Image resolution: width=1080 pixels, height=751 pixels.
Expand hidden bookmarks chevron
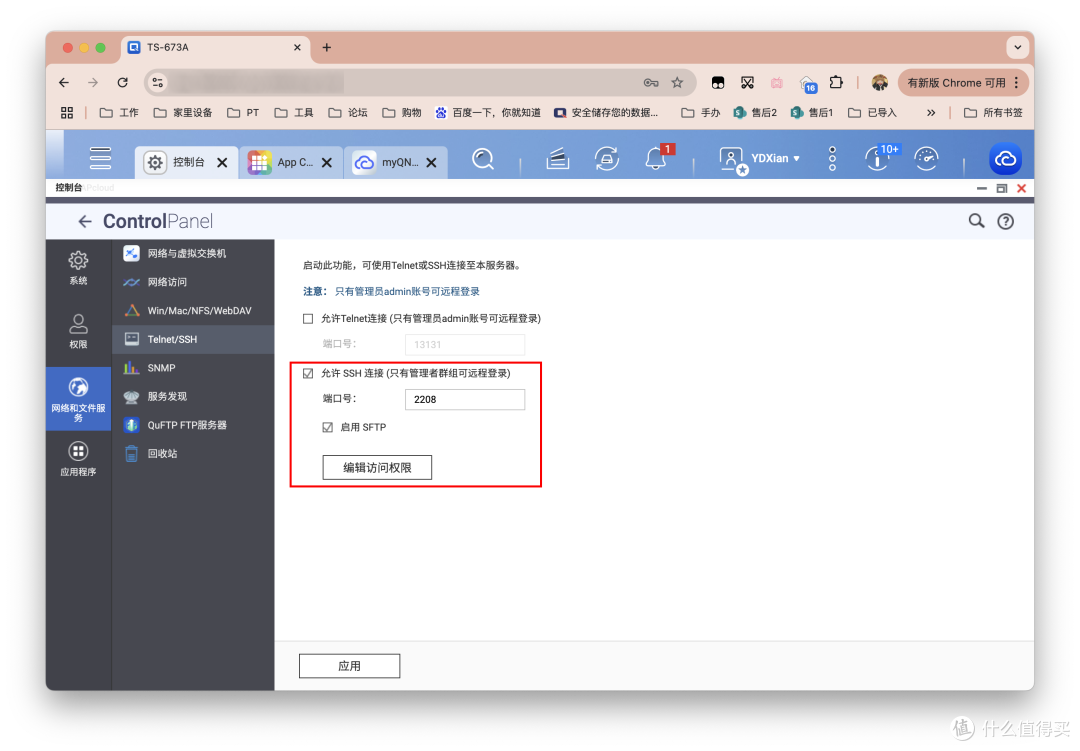pos(931,112)
